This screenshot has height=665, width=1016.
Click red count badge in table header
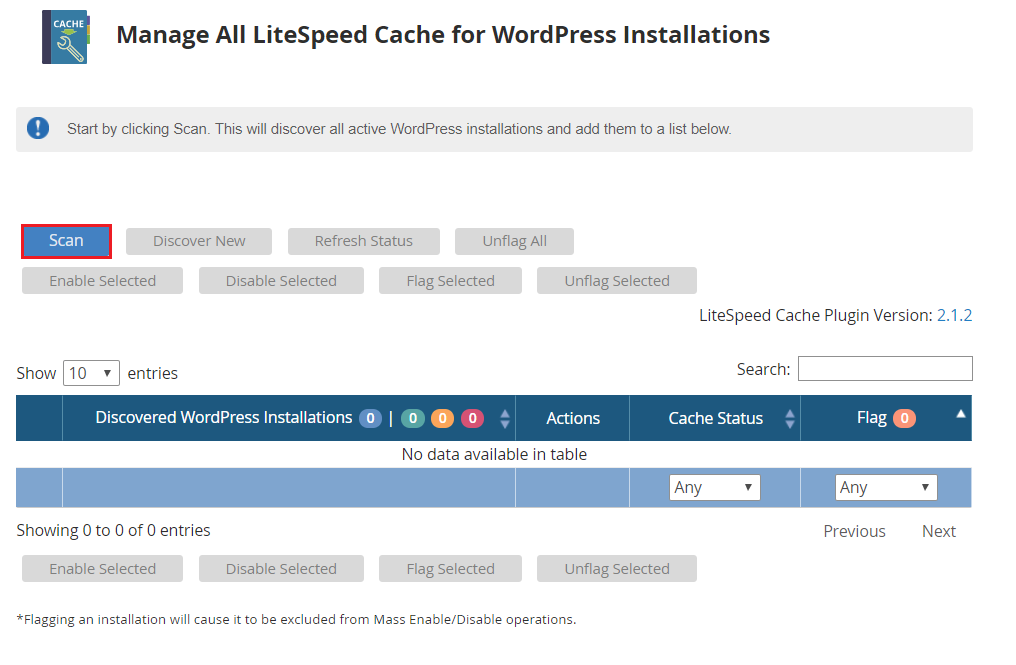pyautogui.click(x=472, y=419)
